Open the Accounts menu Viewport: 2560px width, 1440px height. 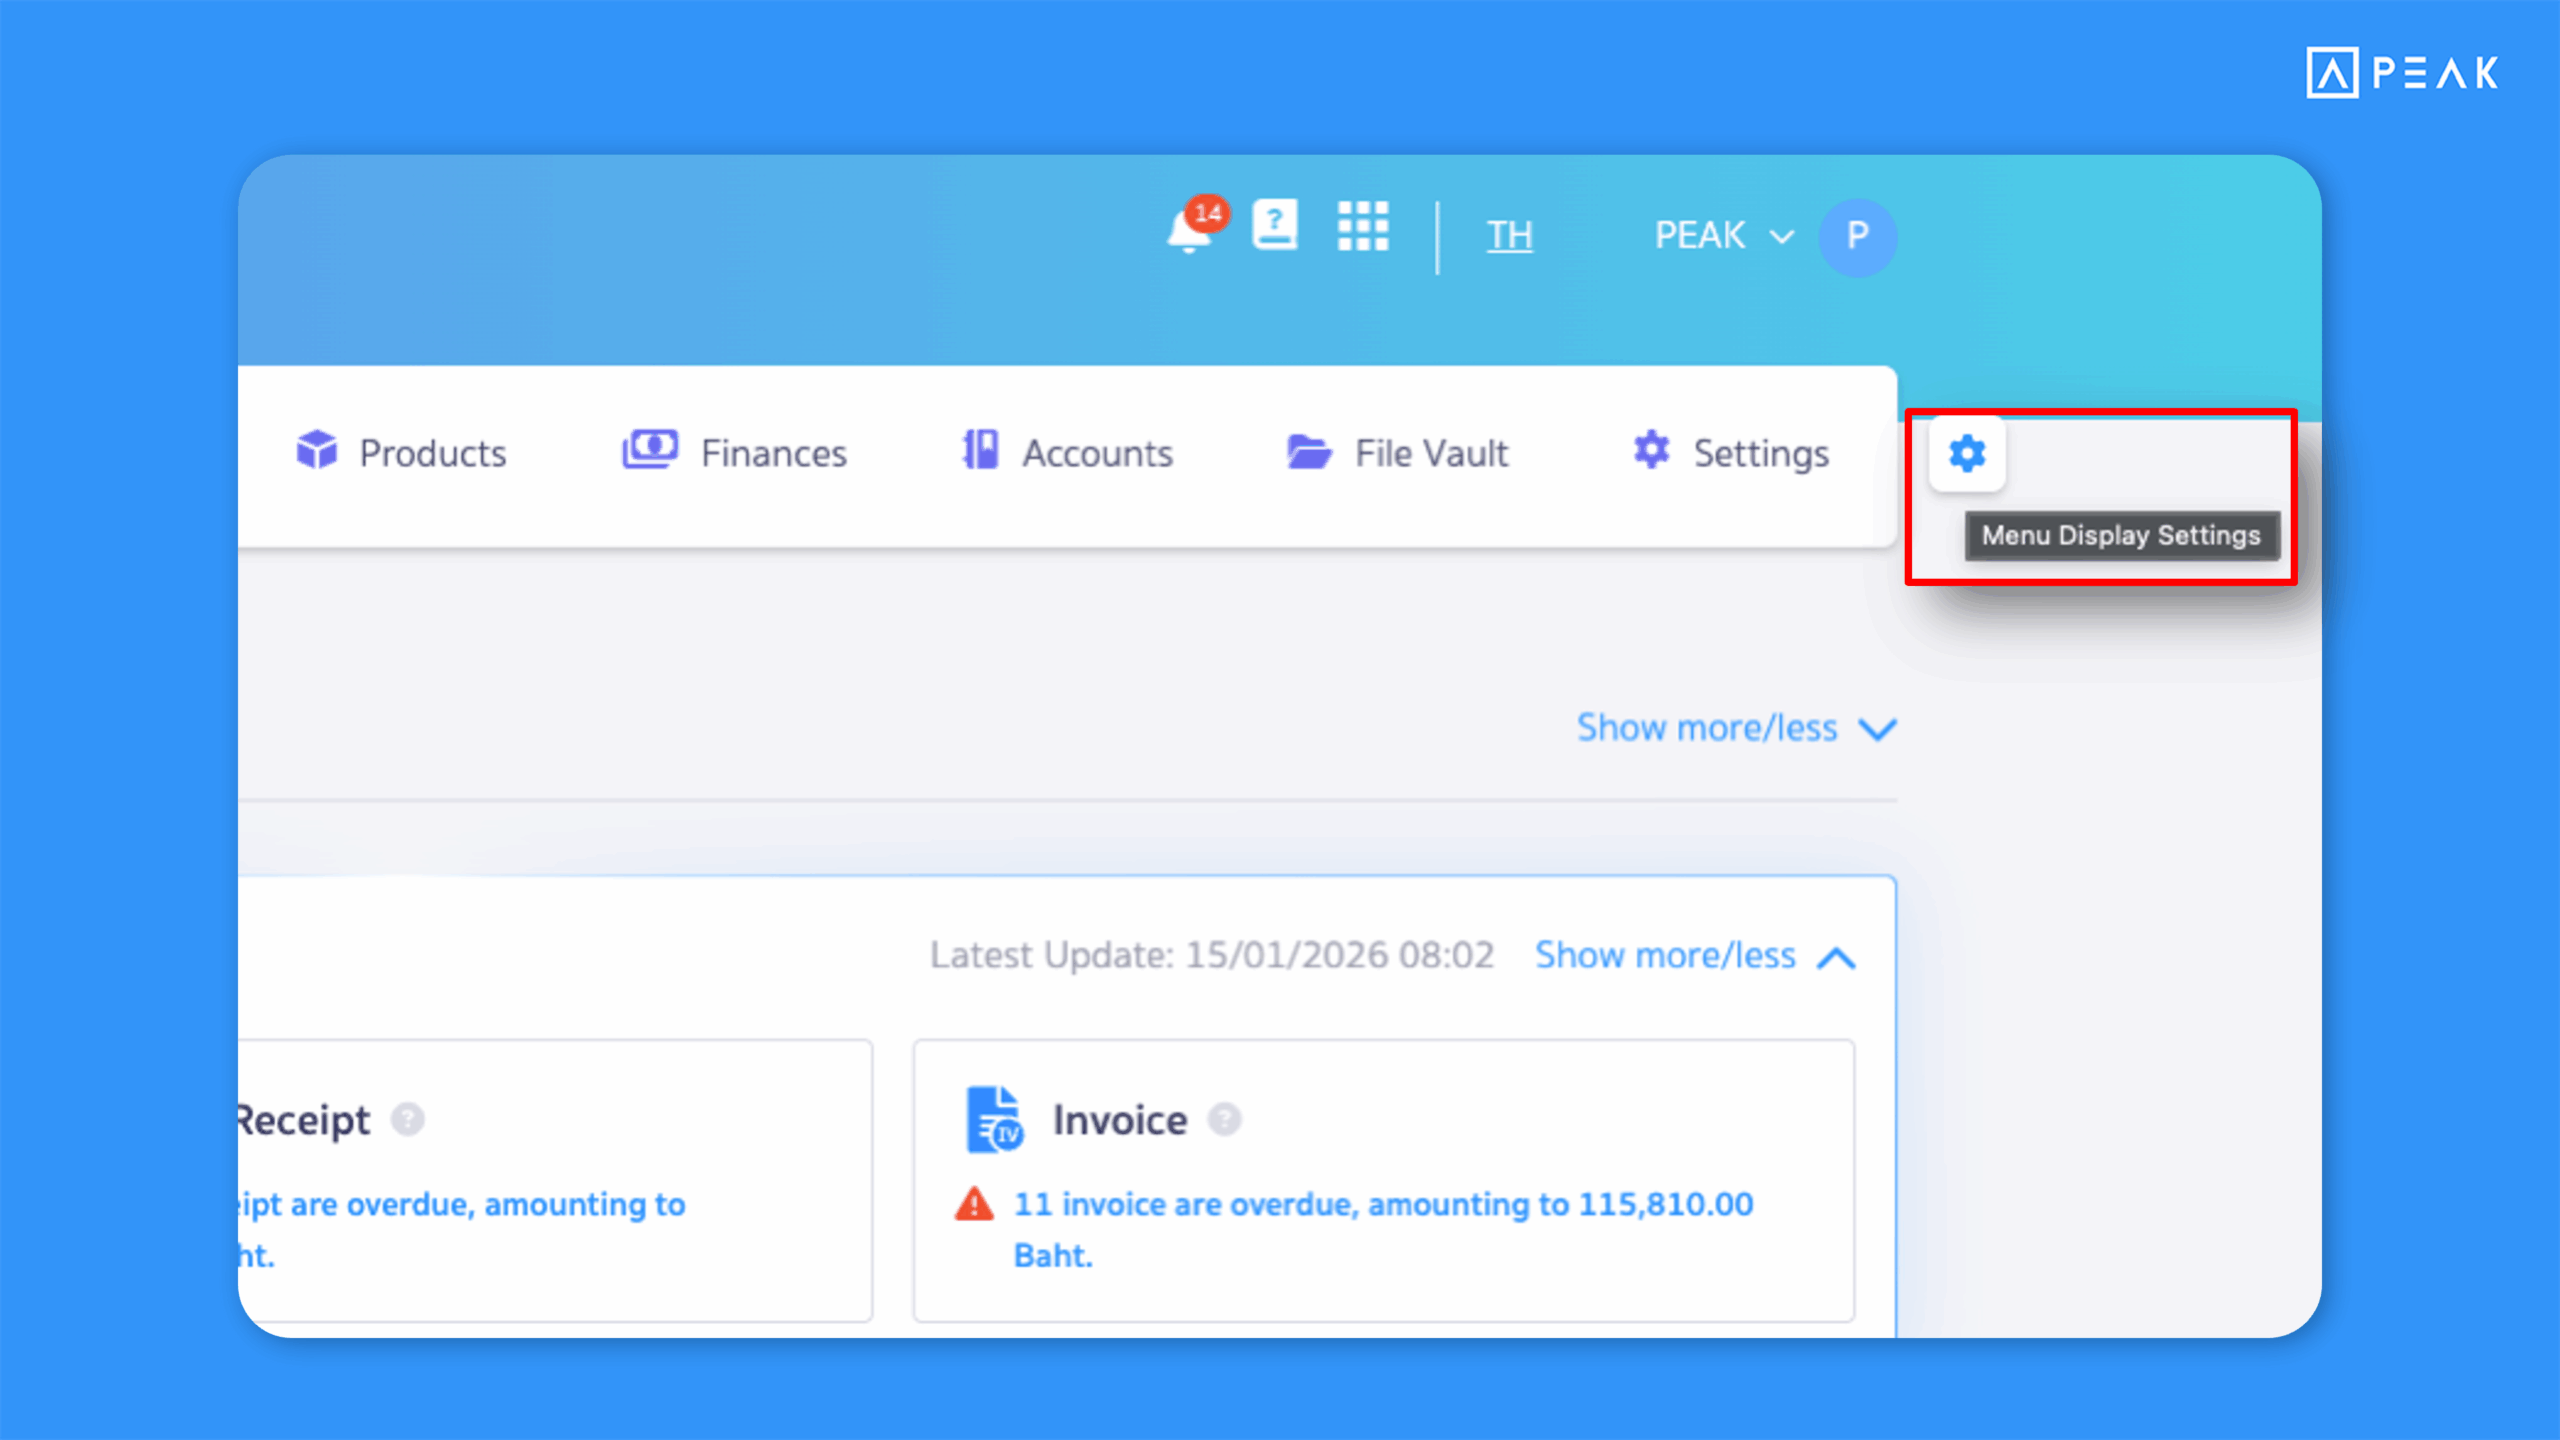(x=1067, y=453)
